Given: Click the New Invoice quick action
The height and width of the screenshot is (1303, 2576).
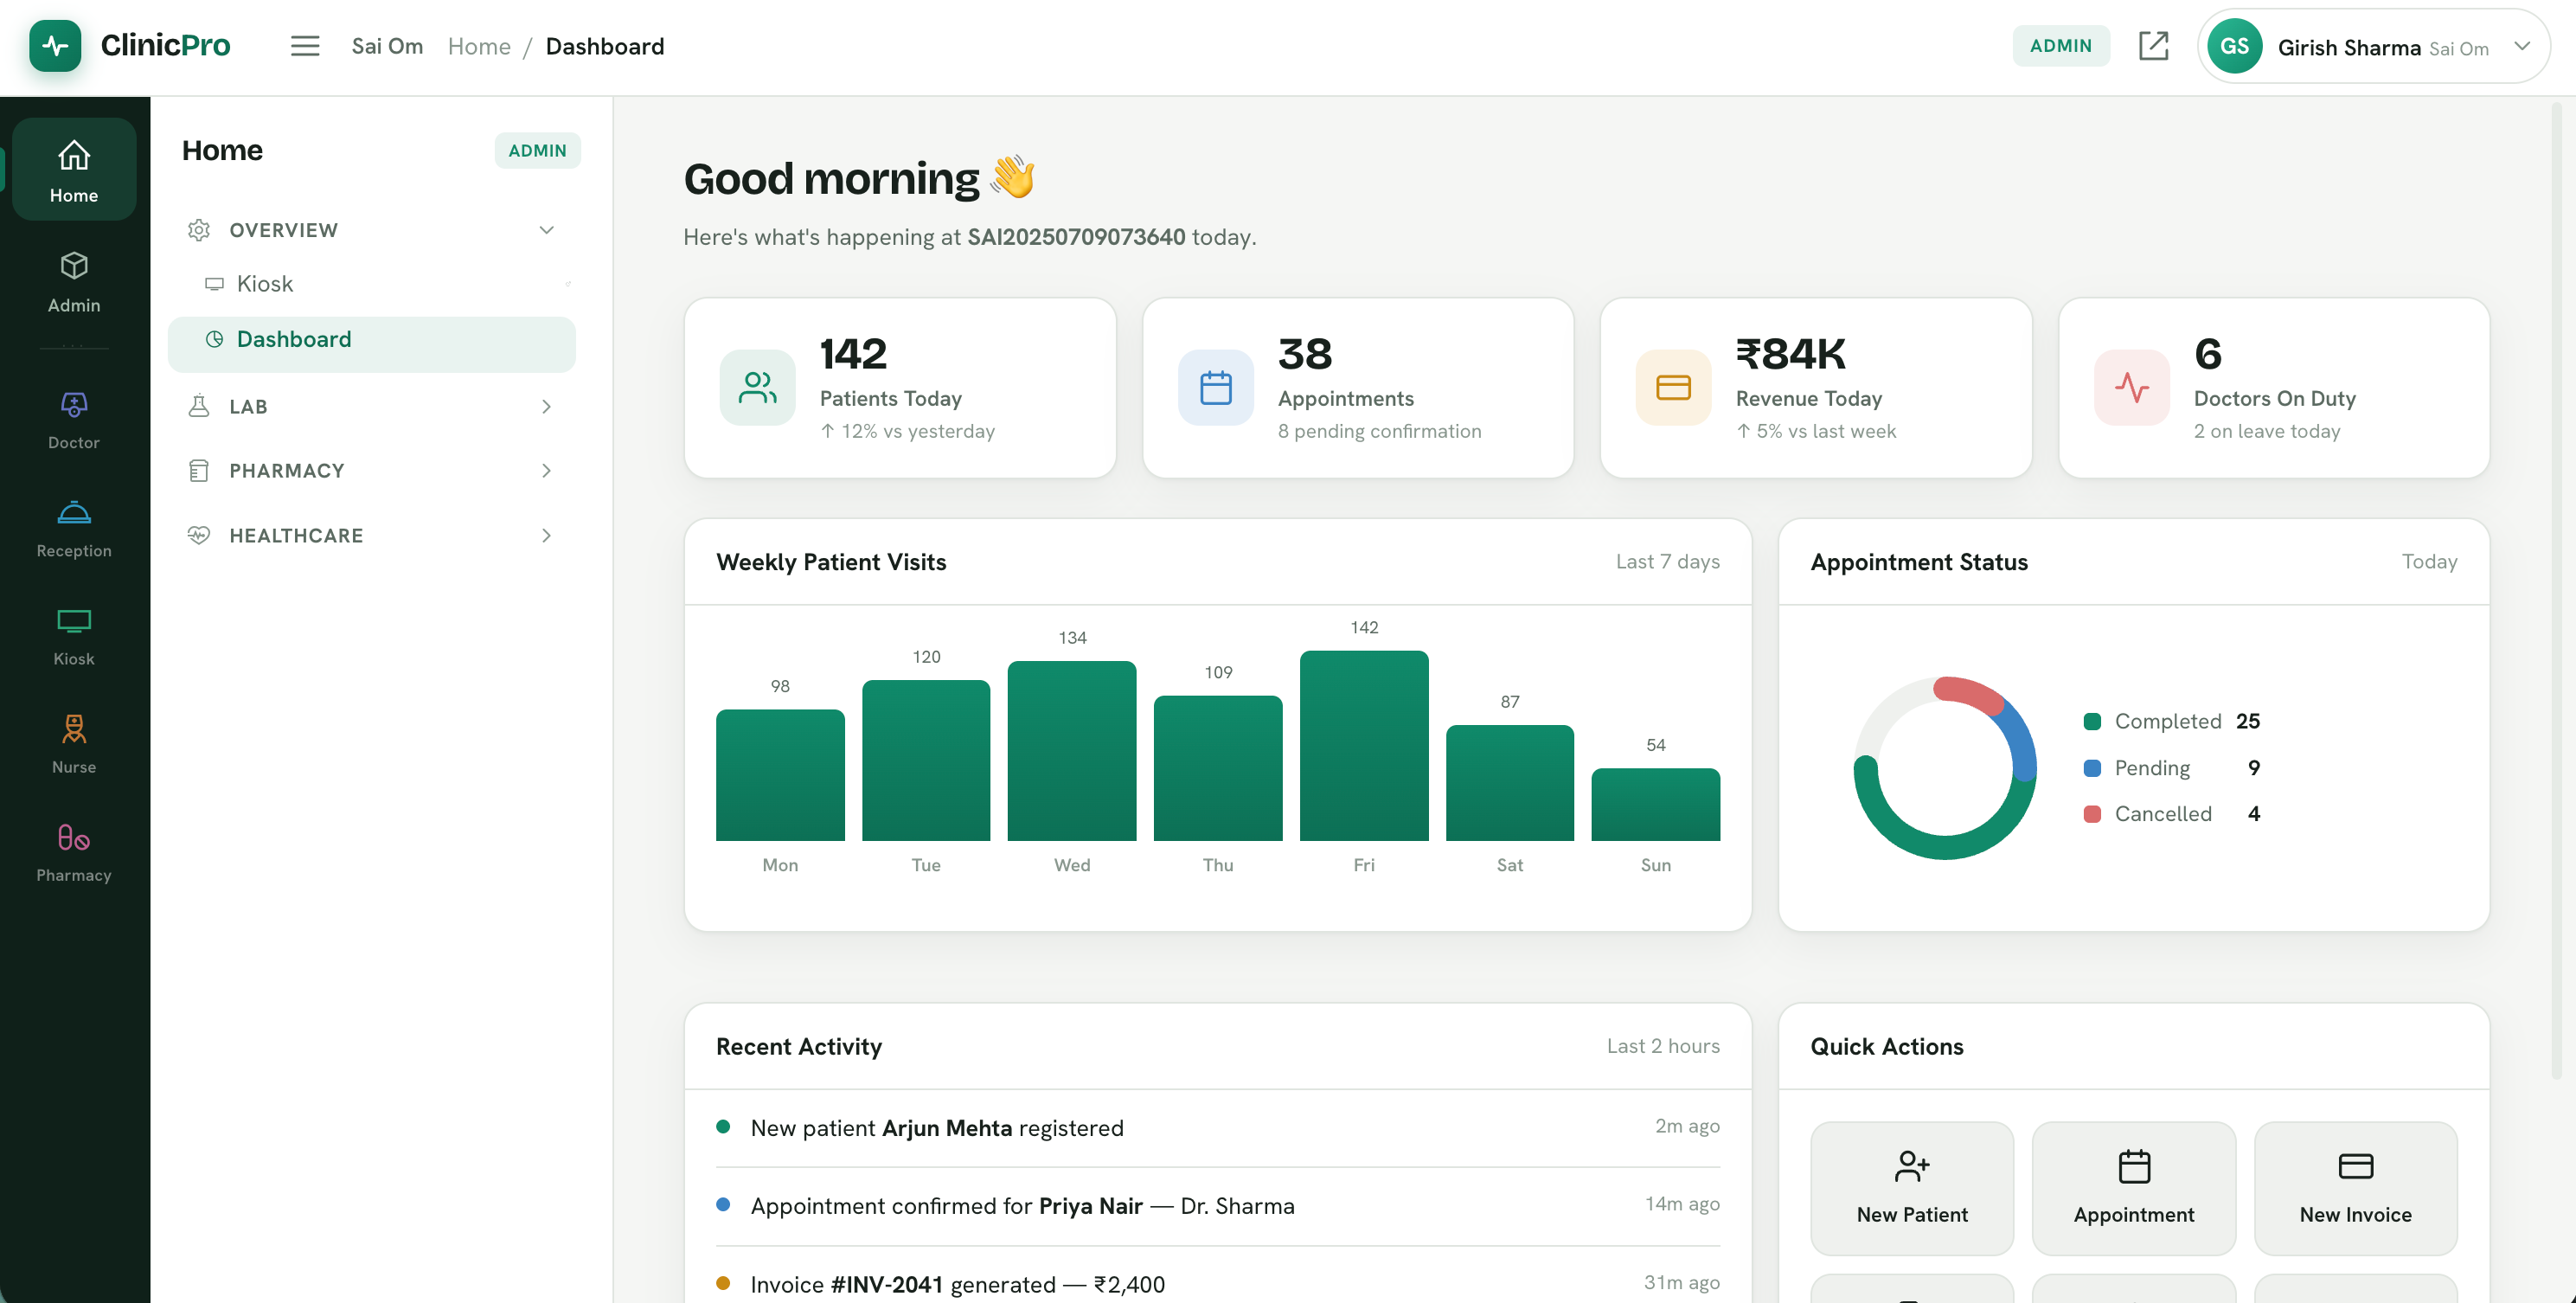Looking at the screenshot, I should pos(2355,1187).
